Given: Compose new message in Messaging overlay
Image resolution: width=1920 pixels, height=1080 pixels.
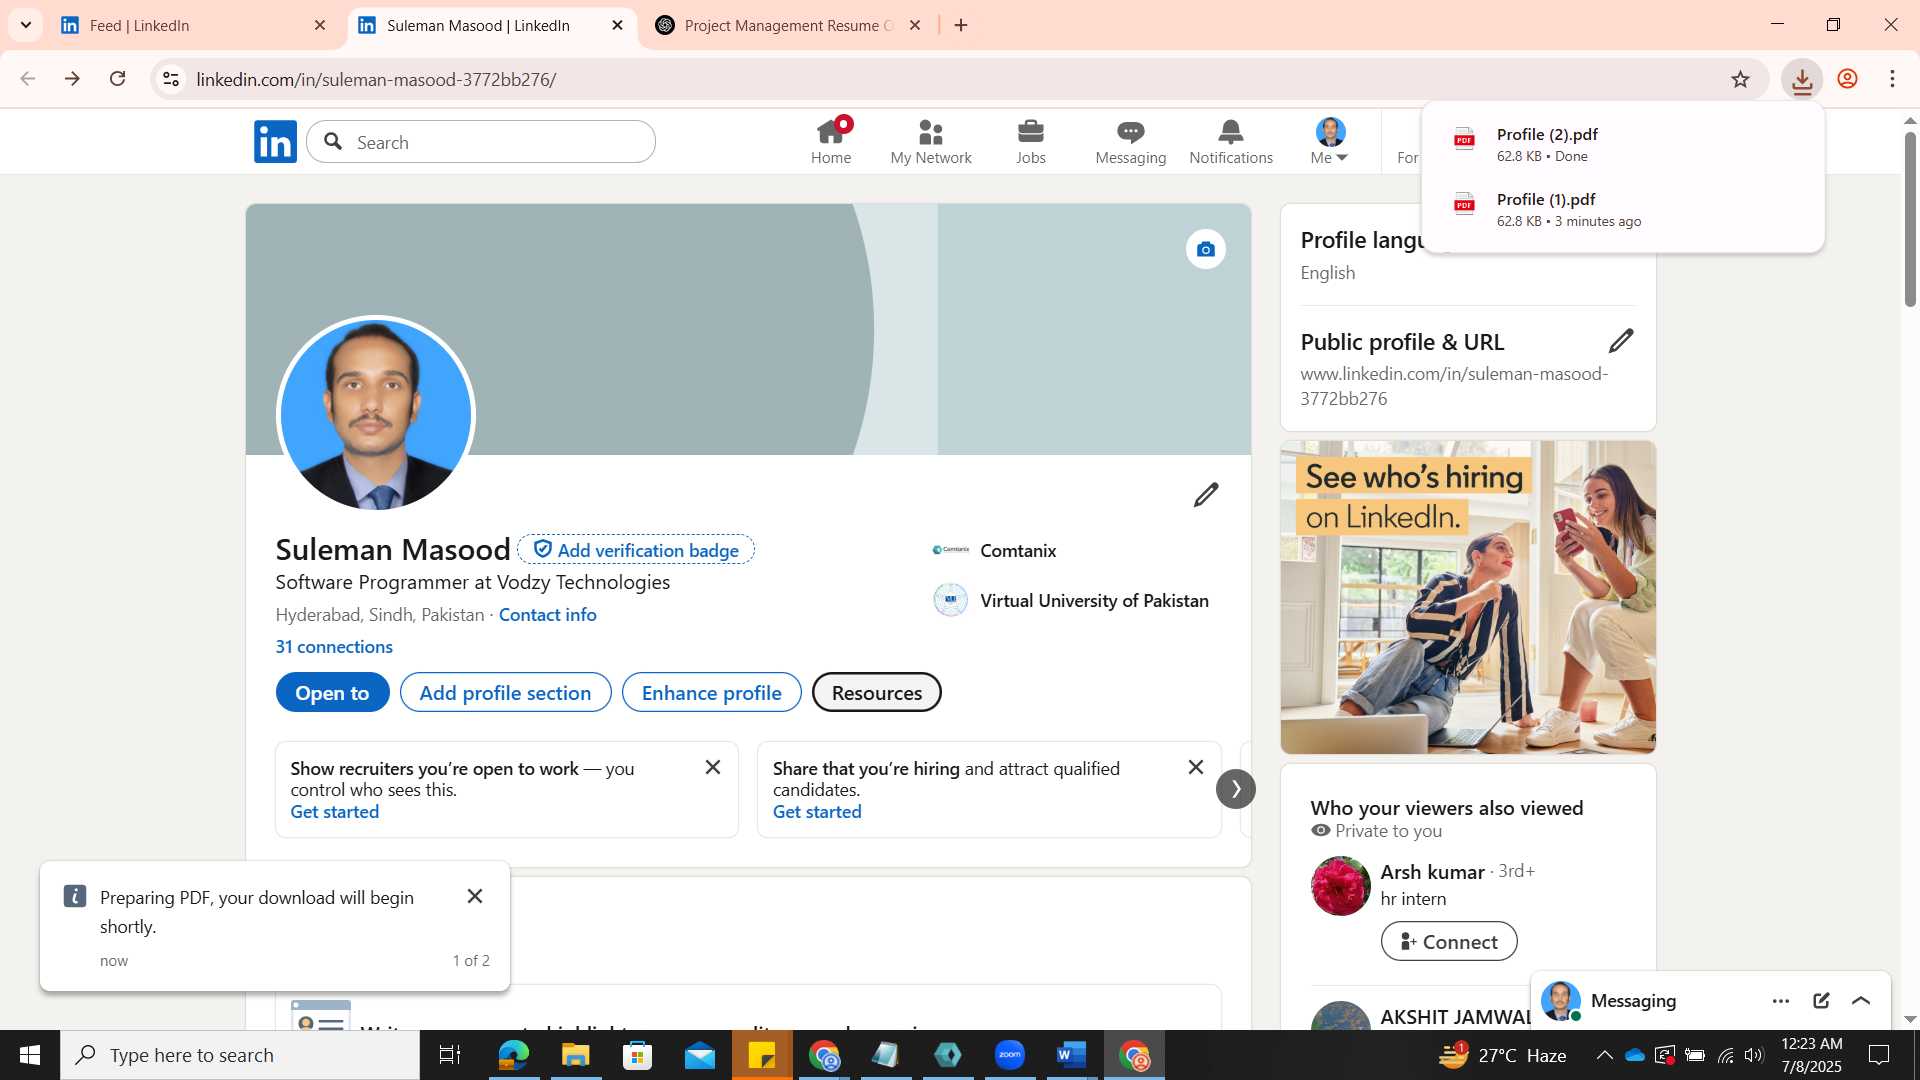Looking at the screenshot, I should [1821, 1001].
